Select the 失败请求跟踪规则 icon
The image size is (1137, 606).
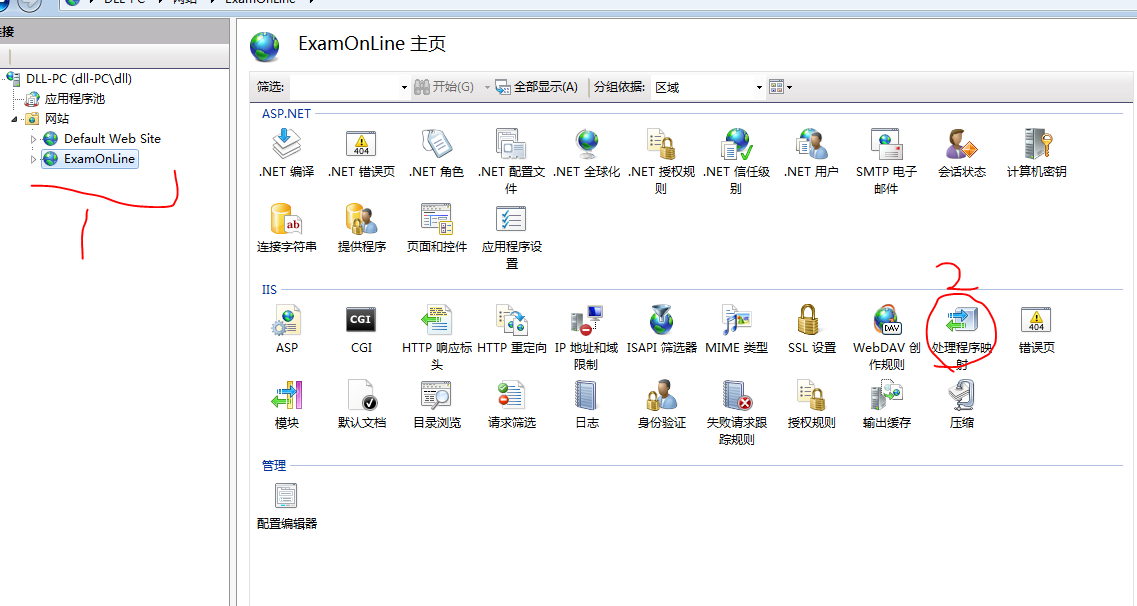pyautogui.click(x=737, y=395)
